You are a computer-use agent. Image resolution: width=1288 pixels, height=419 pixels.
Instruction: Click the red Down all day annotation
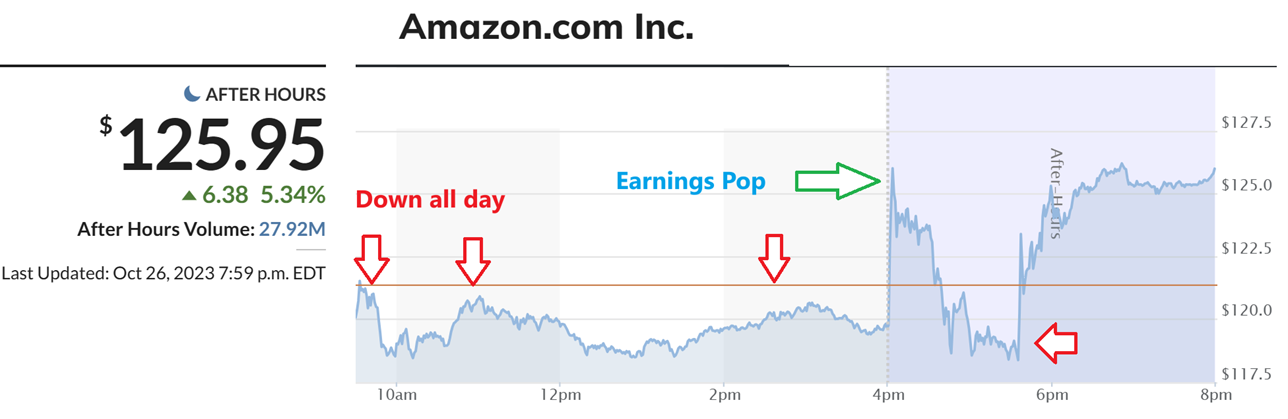click(x=430, y=199)
